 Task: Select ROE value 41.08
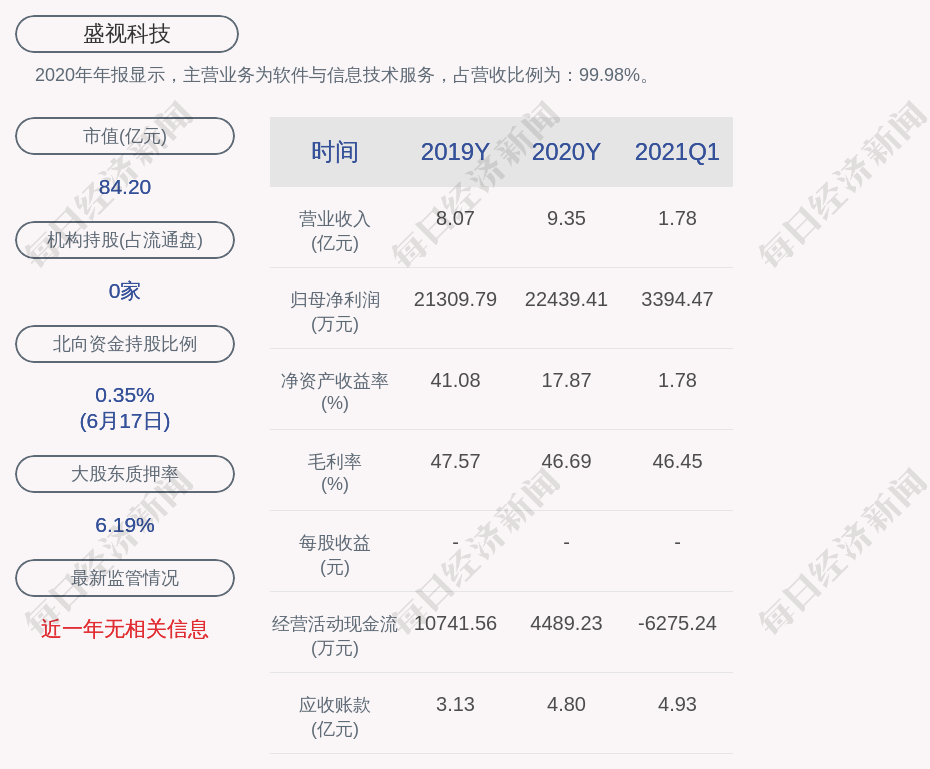pos(455,380)
